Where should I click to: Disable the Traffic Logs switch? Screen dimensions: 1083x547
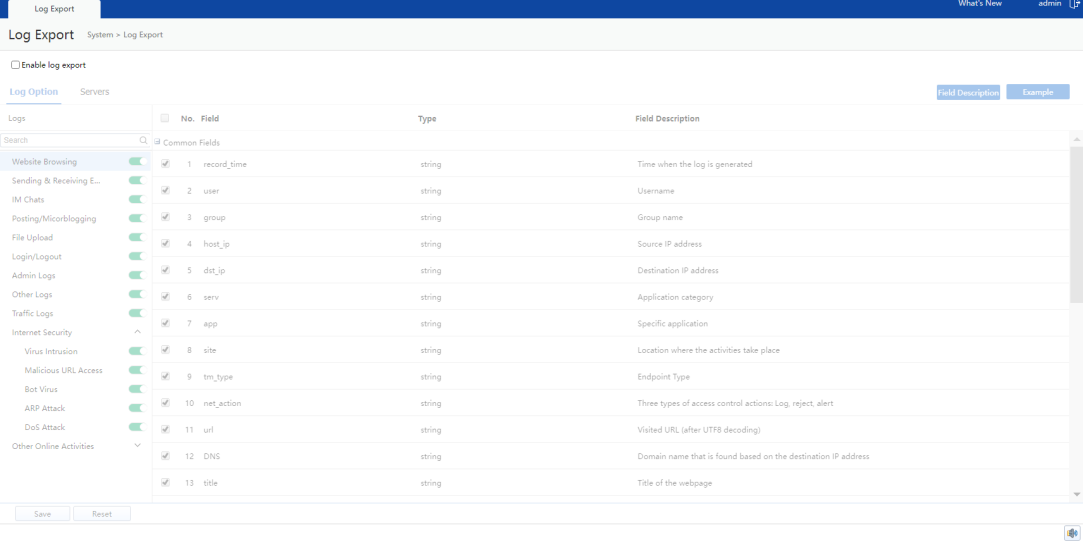pos(136,313)
